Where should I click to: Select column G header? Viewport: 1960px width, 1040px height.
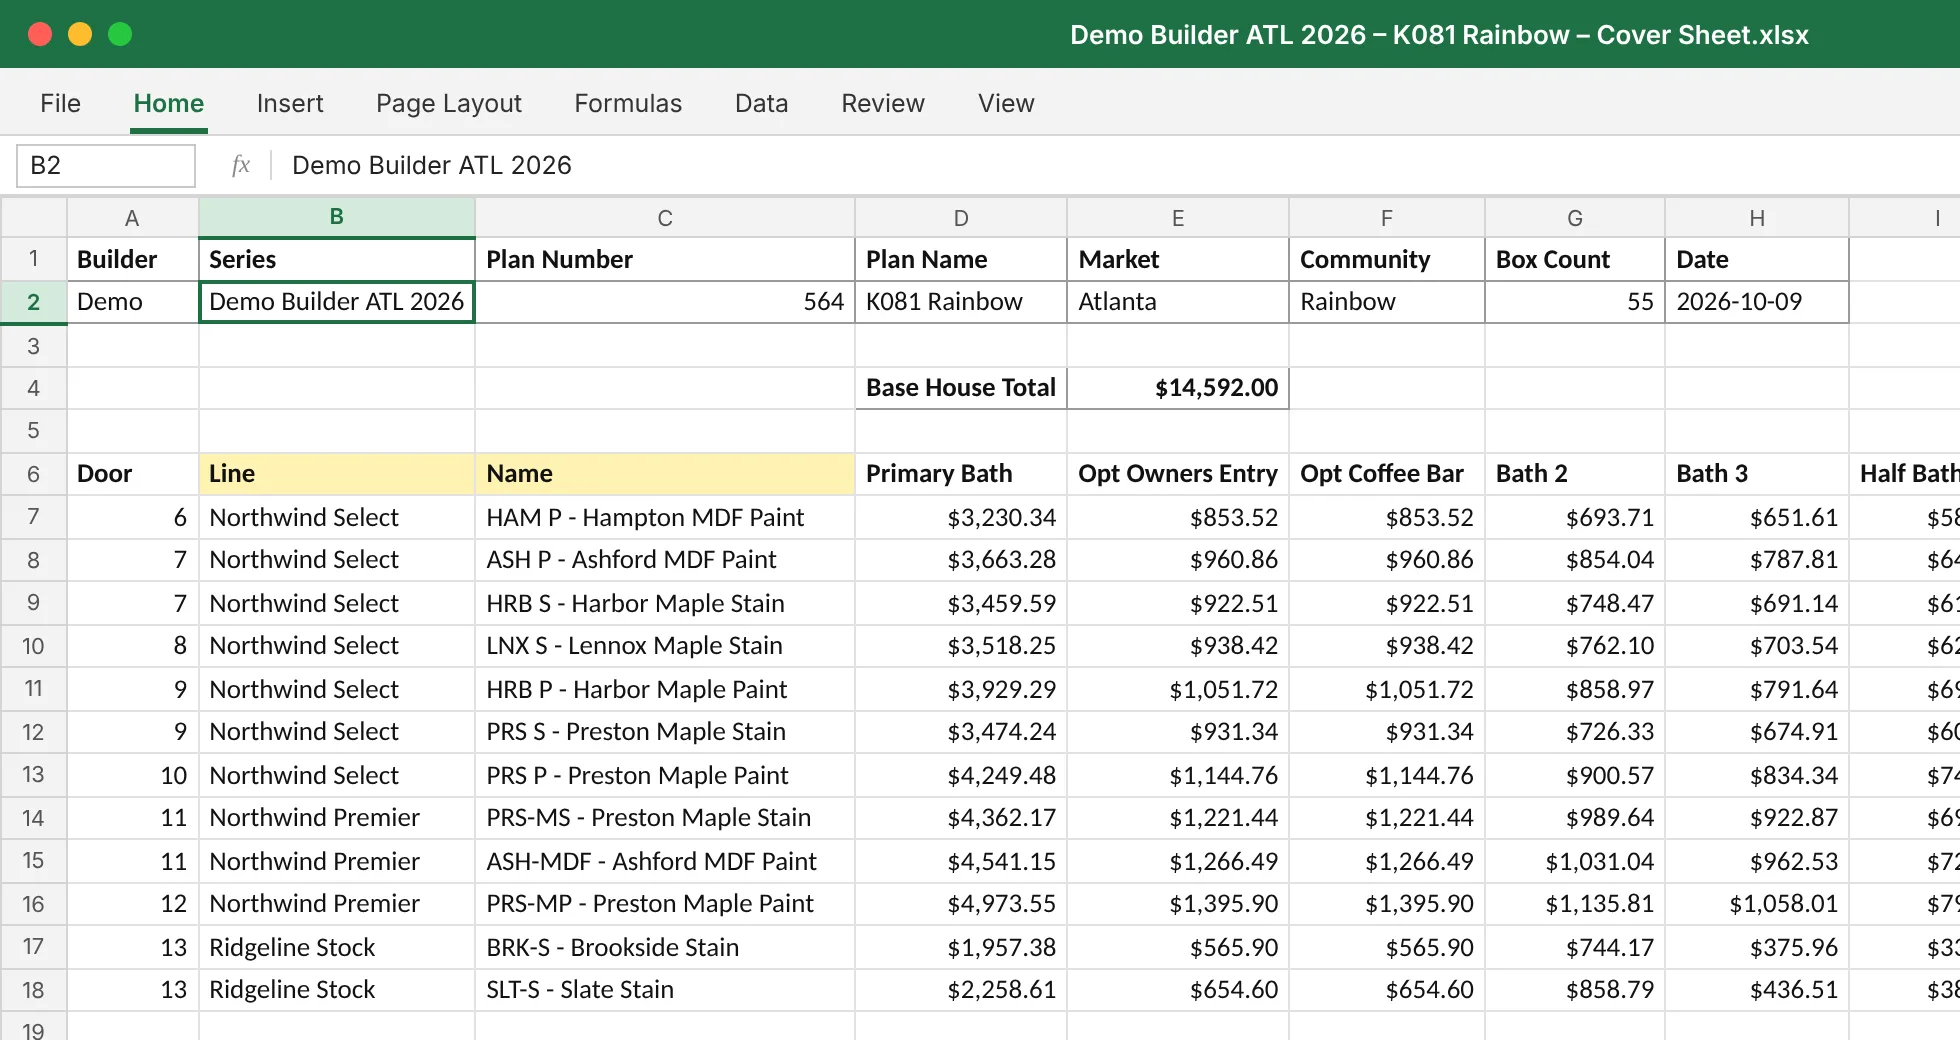(x=1575, y=218)
